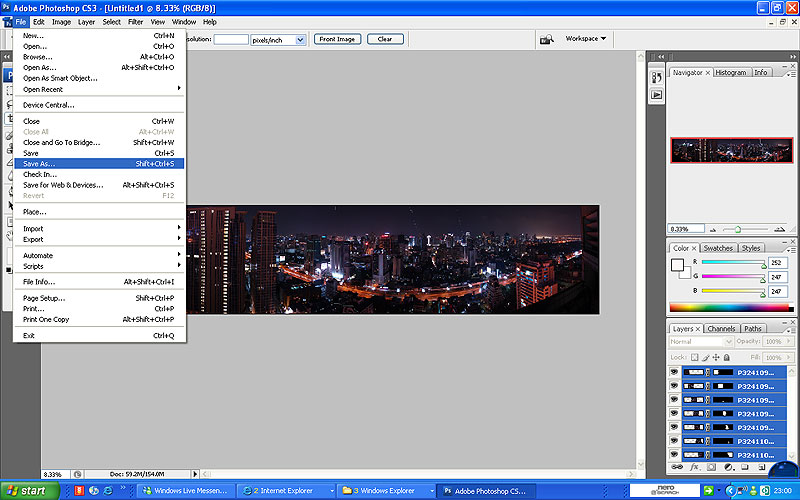Screen dimensions: 800x500
Task: Toggle eye icon of fifth layer from top
Action: click(674, 427)
